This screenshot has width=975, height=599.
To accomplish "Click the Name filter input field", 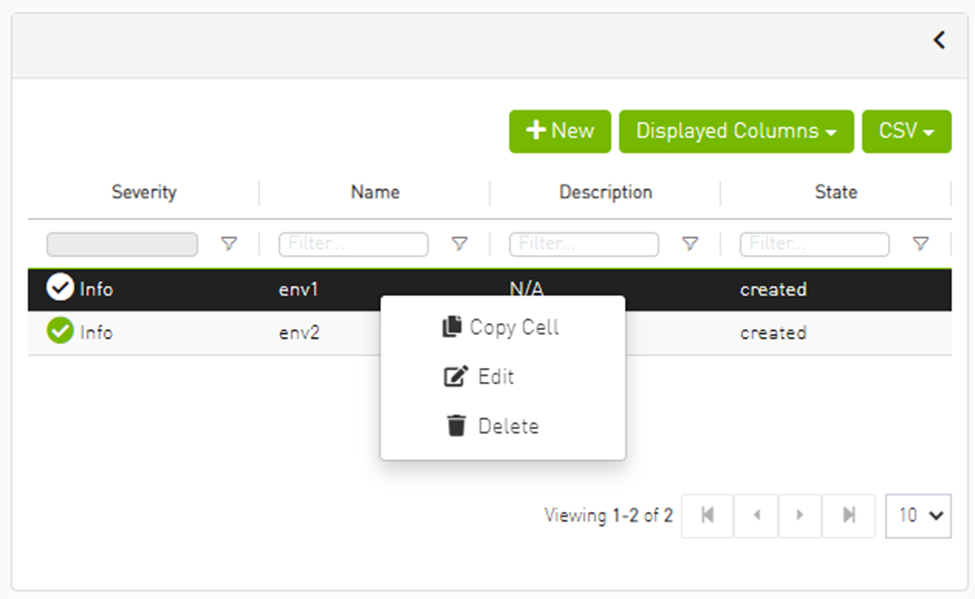I will (353, 244).
